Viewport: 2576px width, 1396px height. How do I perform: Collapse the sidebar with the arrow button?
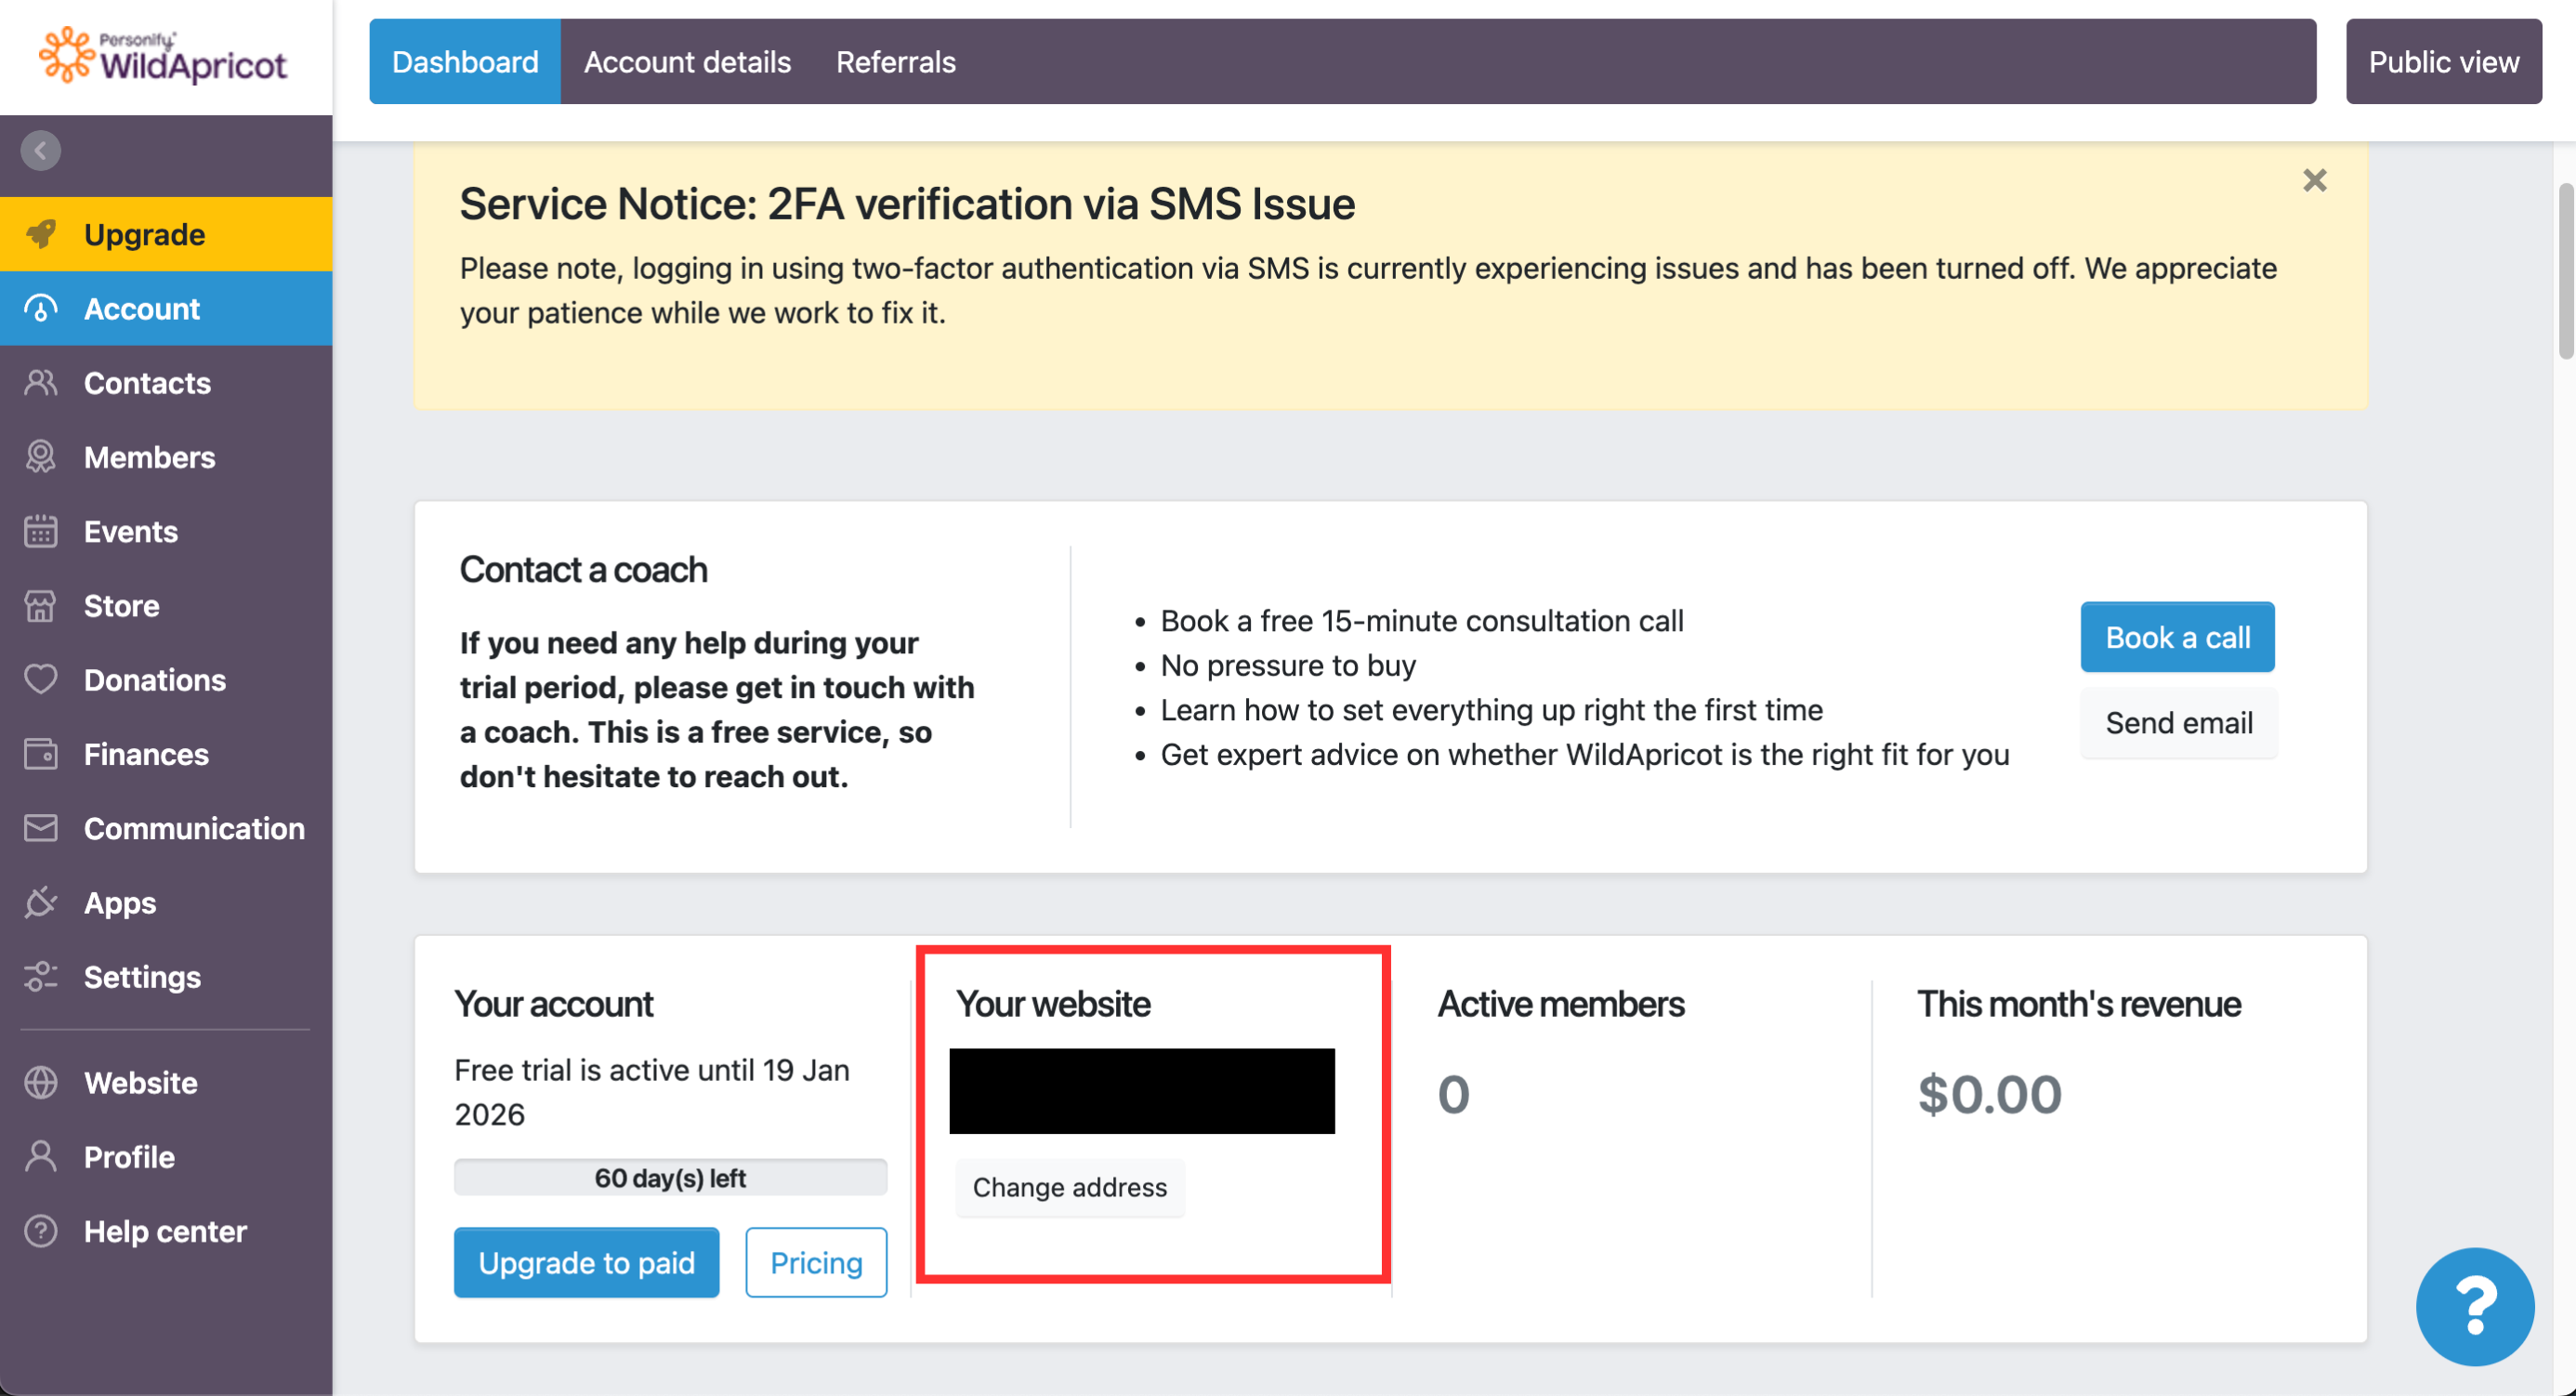pyautogui.click(x=40, y=151)
